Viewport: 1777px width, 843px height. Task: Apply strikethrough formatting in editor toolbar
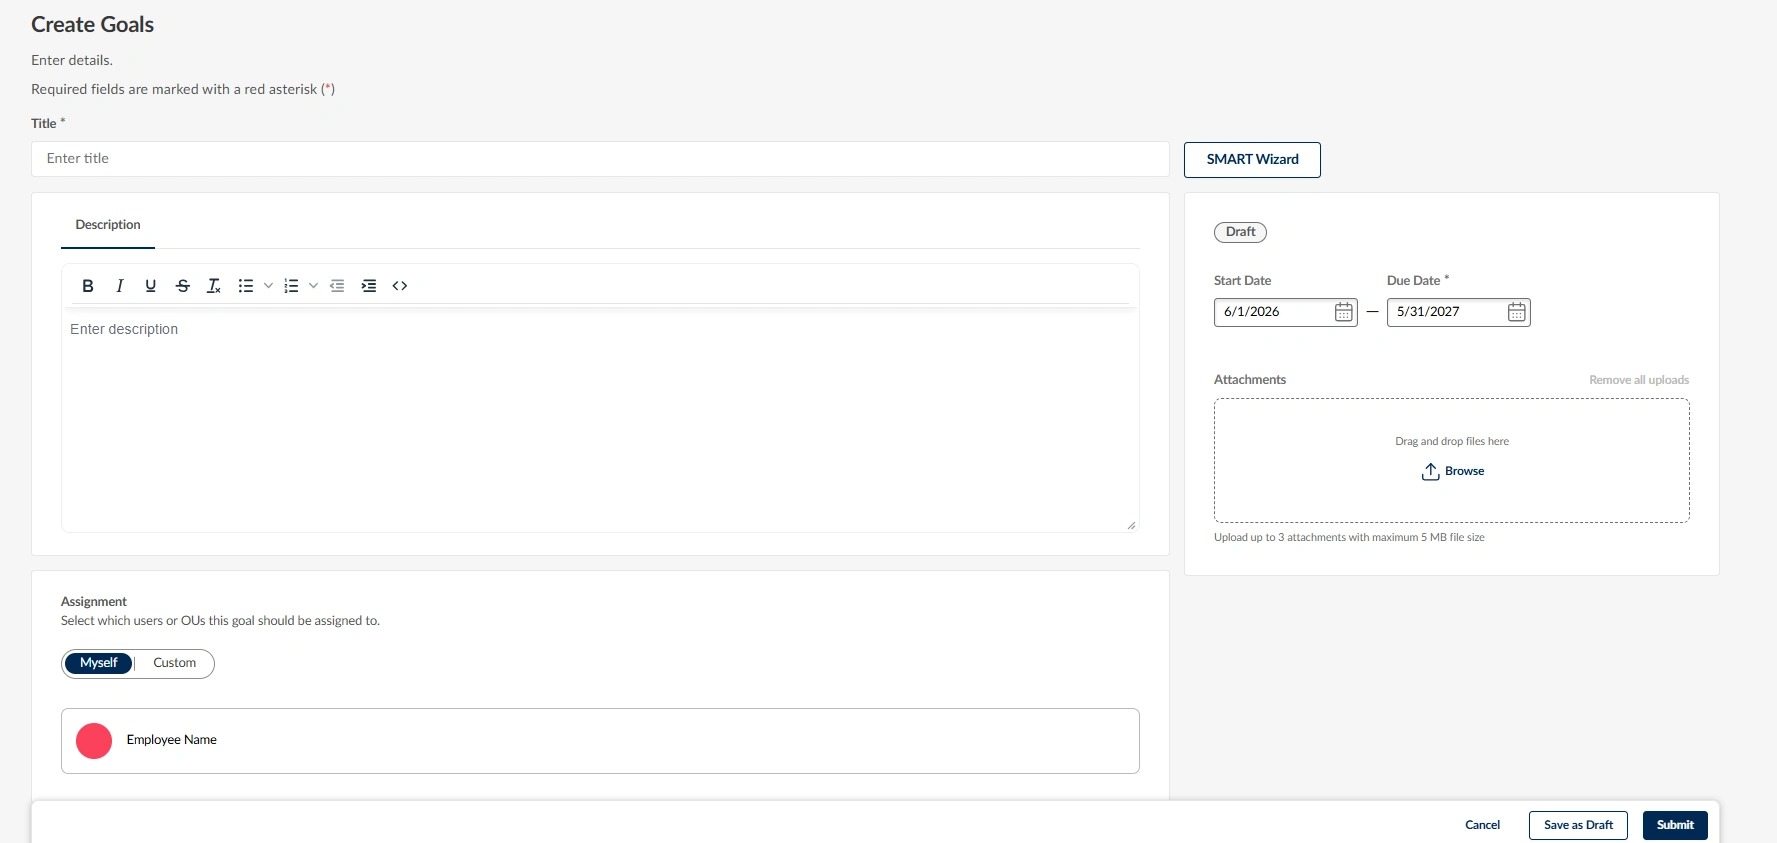point(183,286)
